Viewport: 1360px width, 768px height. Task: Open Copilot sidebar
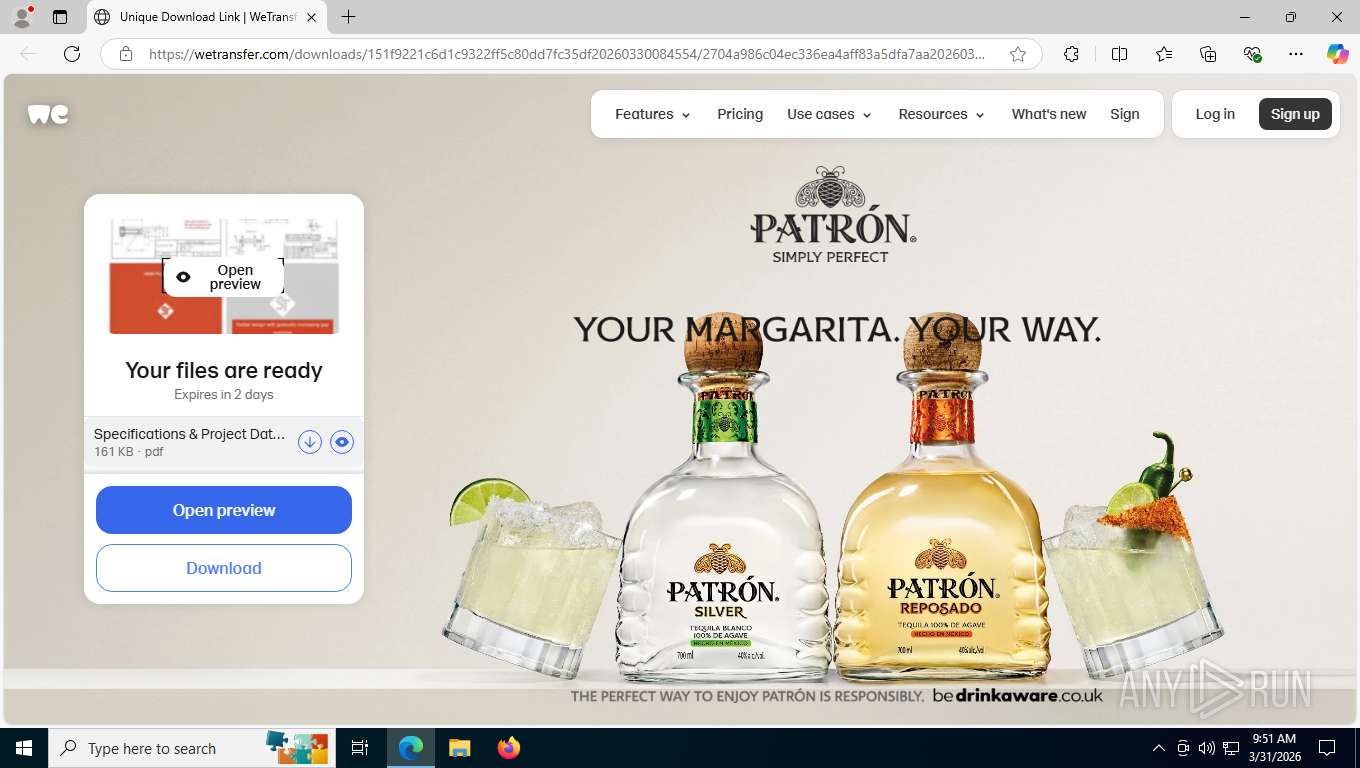coord(1338,54)
